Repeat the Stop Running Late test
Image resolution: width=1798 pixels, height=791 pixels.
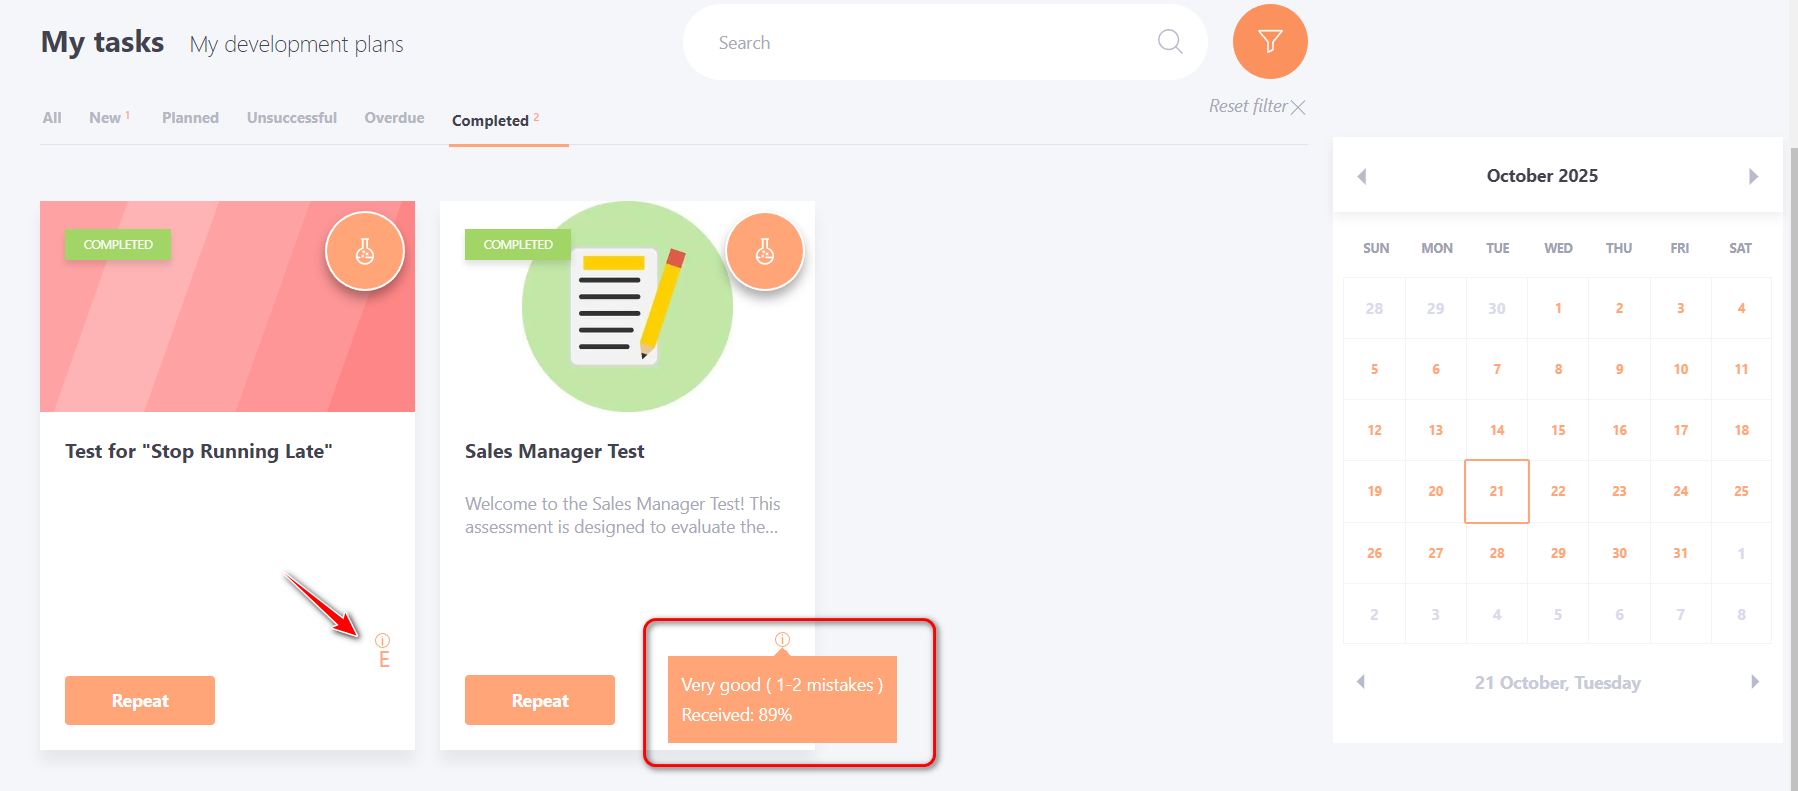tap(140, 700)
